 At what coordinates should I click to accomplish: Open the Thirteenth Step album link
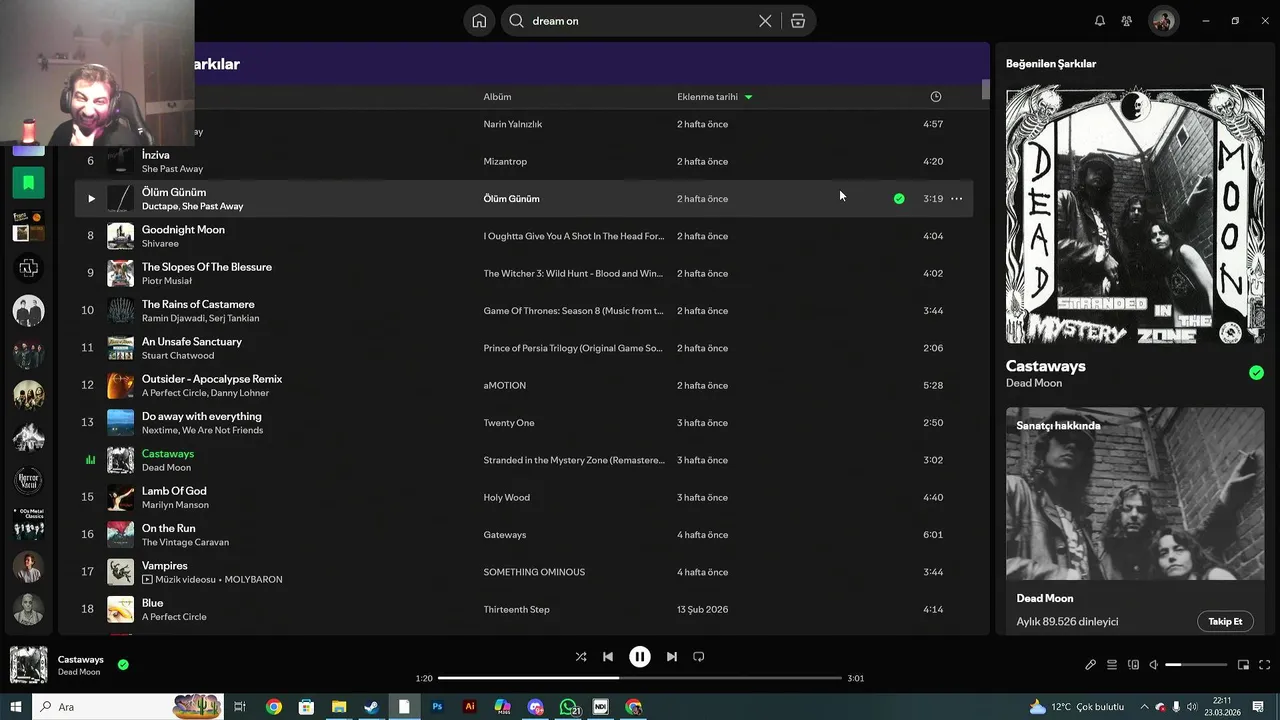click(x=516, y=610)
